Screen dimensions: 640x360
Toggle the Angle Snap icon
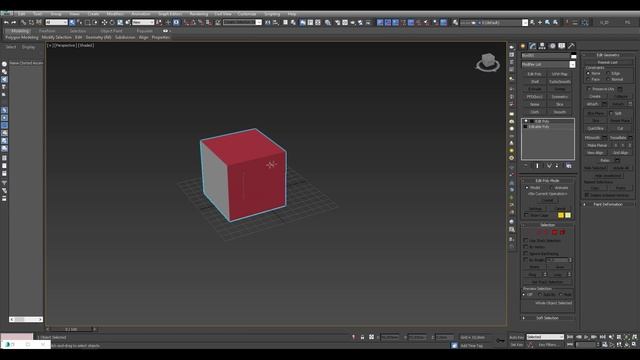(x=193, y=22)
